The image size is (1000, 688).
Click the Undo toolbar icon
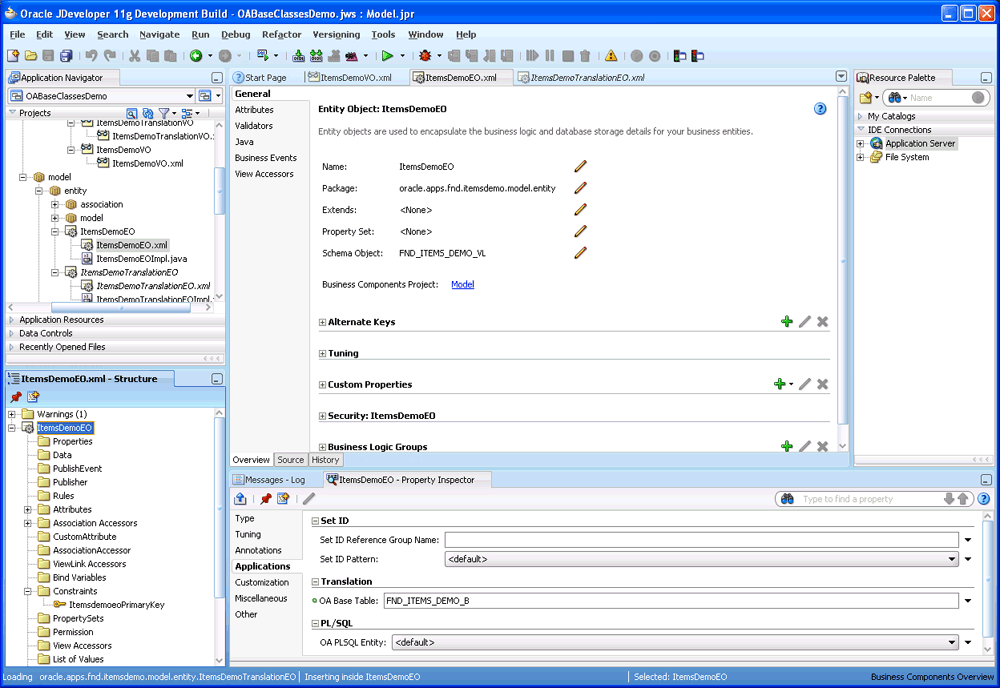coord(91,56)
